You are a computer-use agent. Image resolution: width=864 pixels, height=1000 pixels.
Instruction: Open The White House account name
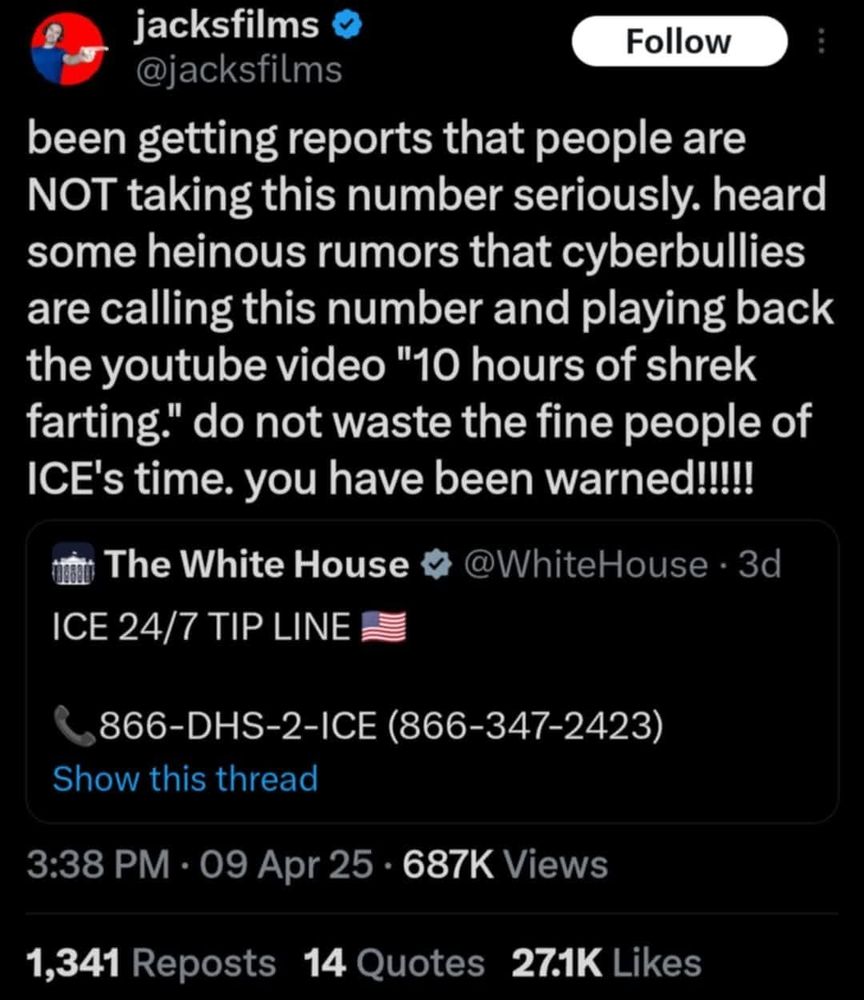[x=257, y=564]
